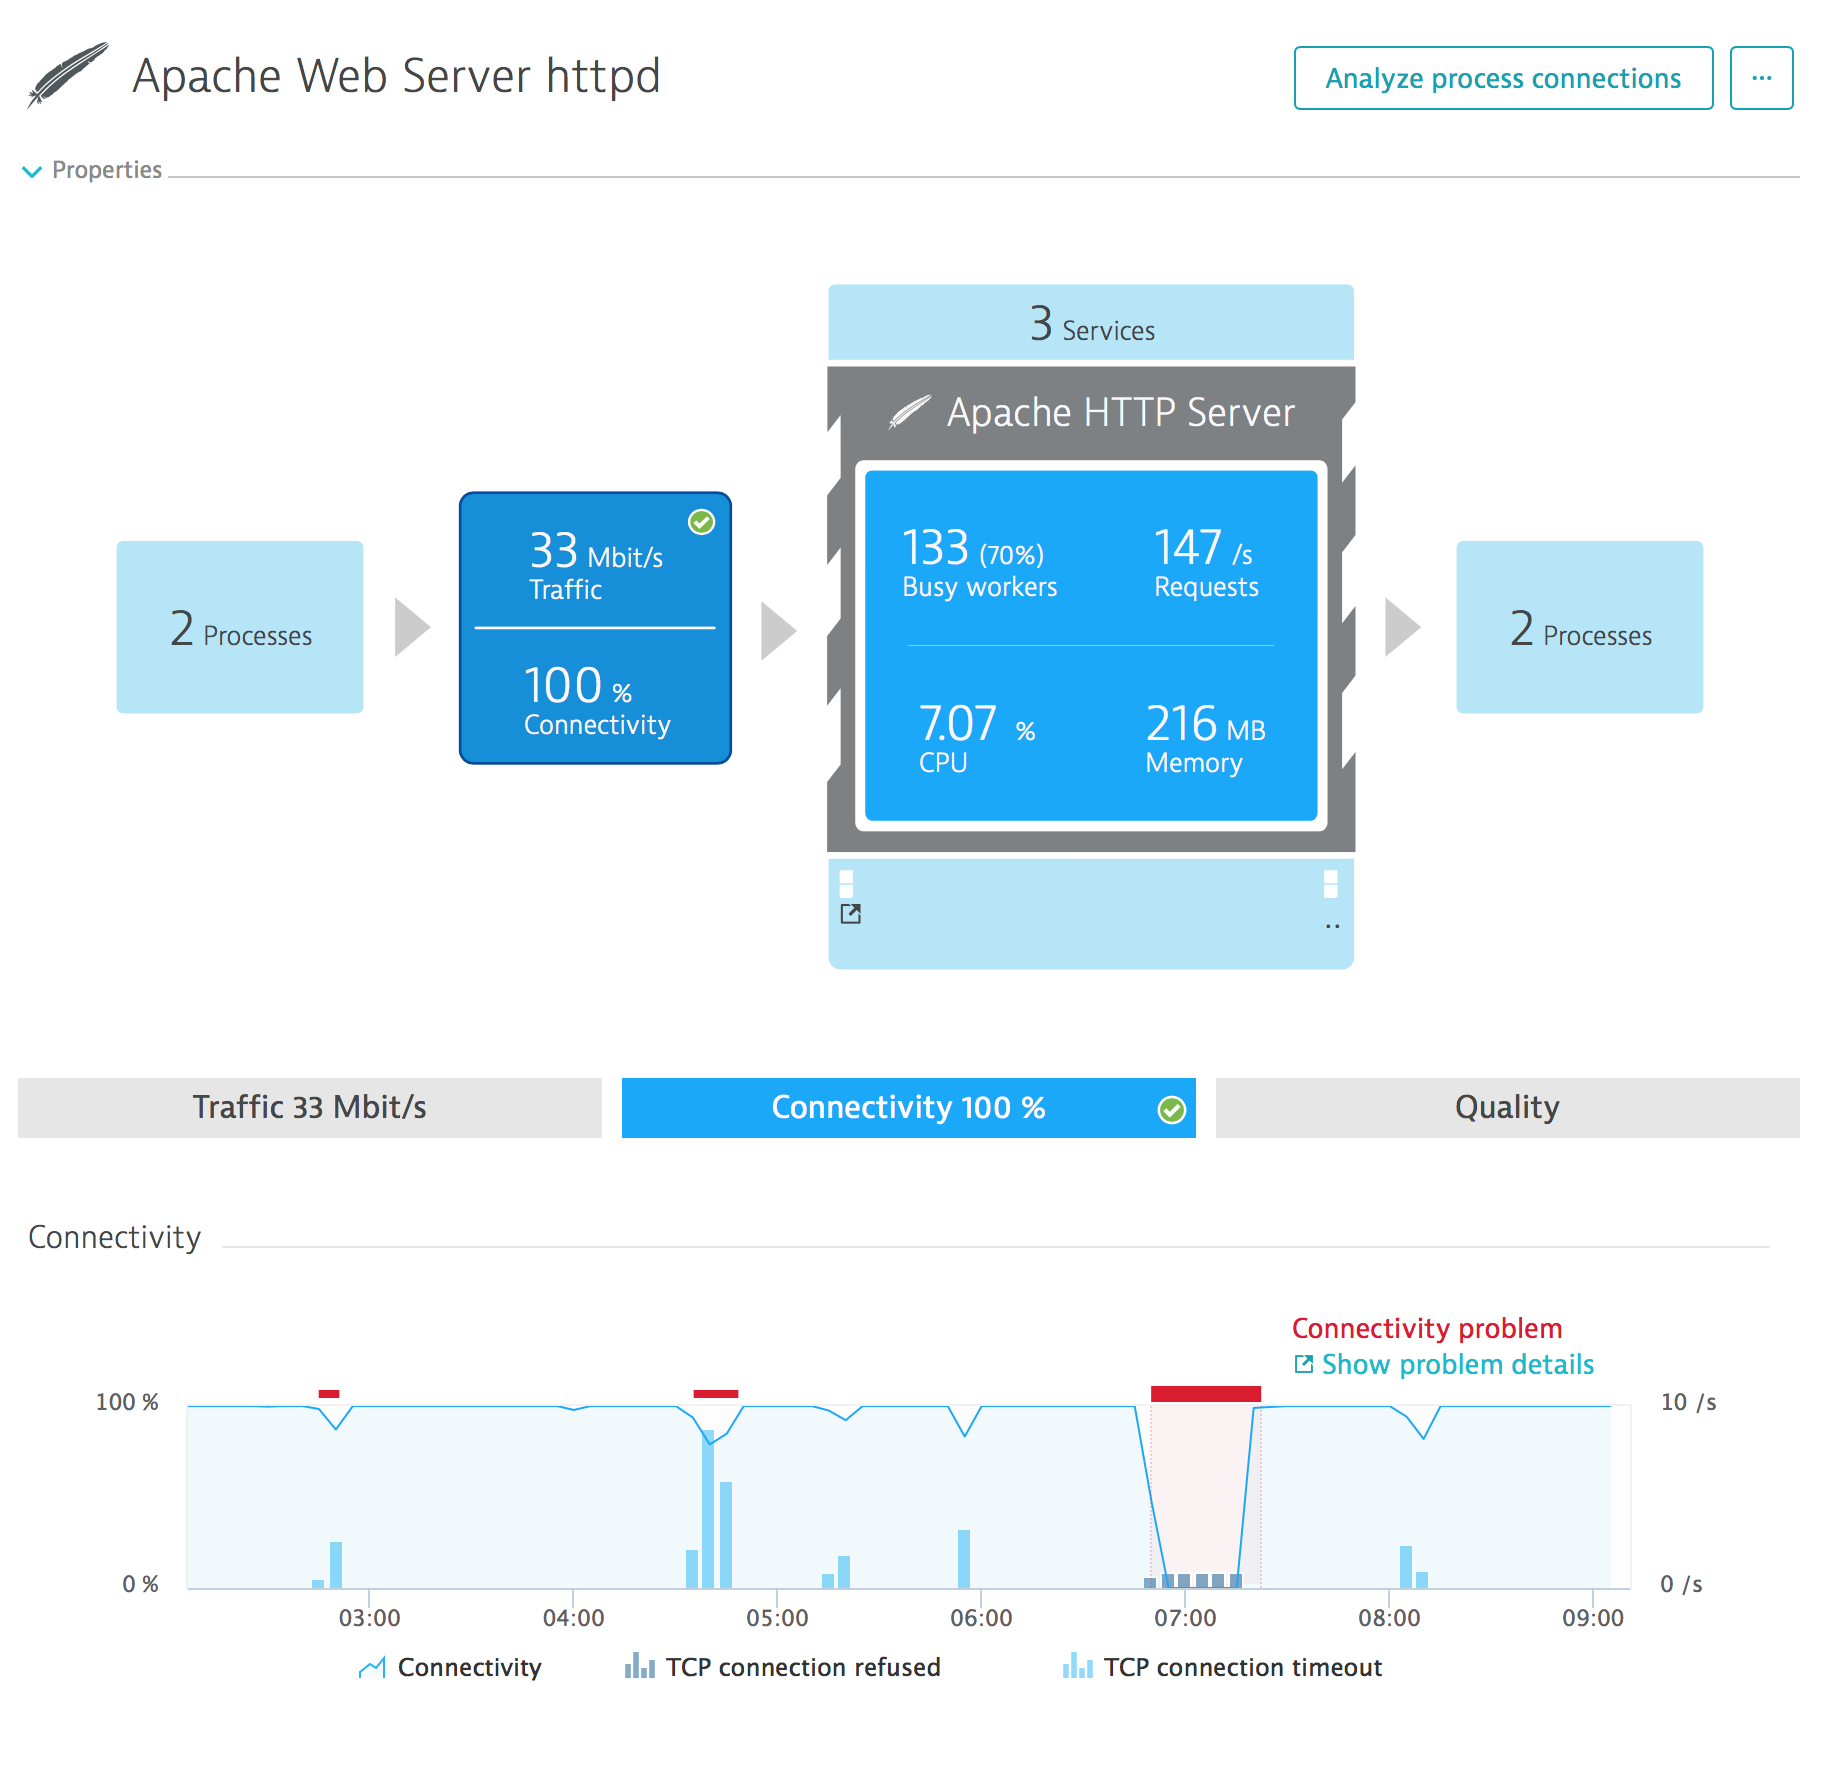Image resolution: width=1826 pixels, height=1766 pixels.
Task: Click the Apache Web Server httpd title
Action: tap(396, 76)
